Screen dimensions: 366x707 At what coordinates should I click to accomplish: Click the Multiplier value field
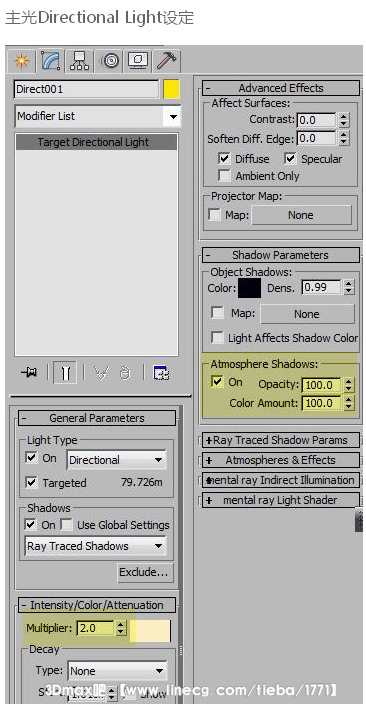click(95, 628)
